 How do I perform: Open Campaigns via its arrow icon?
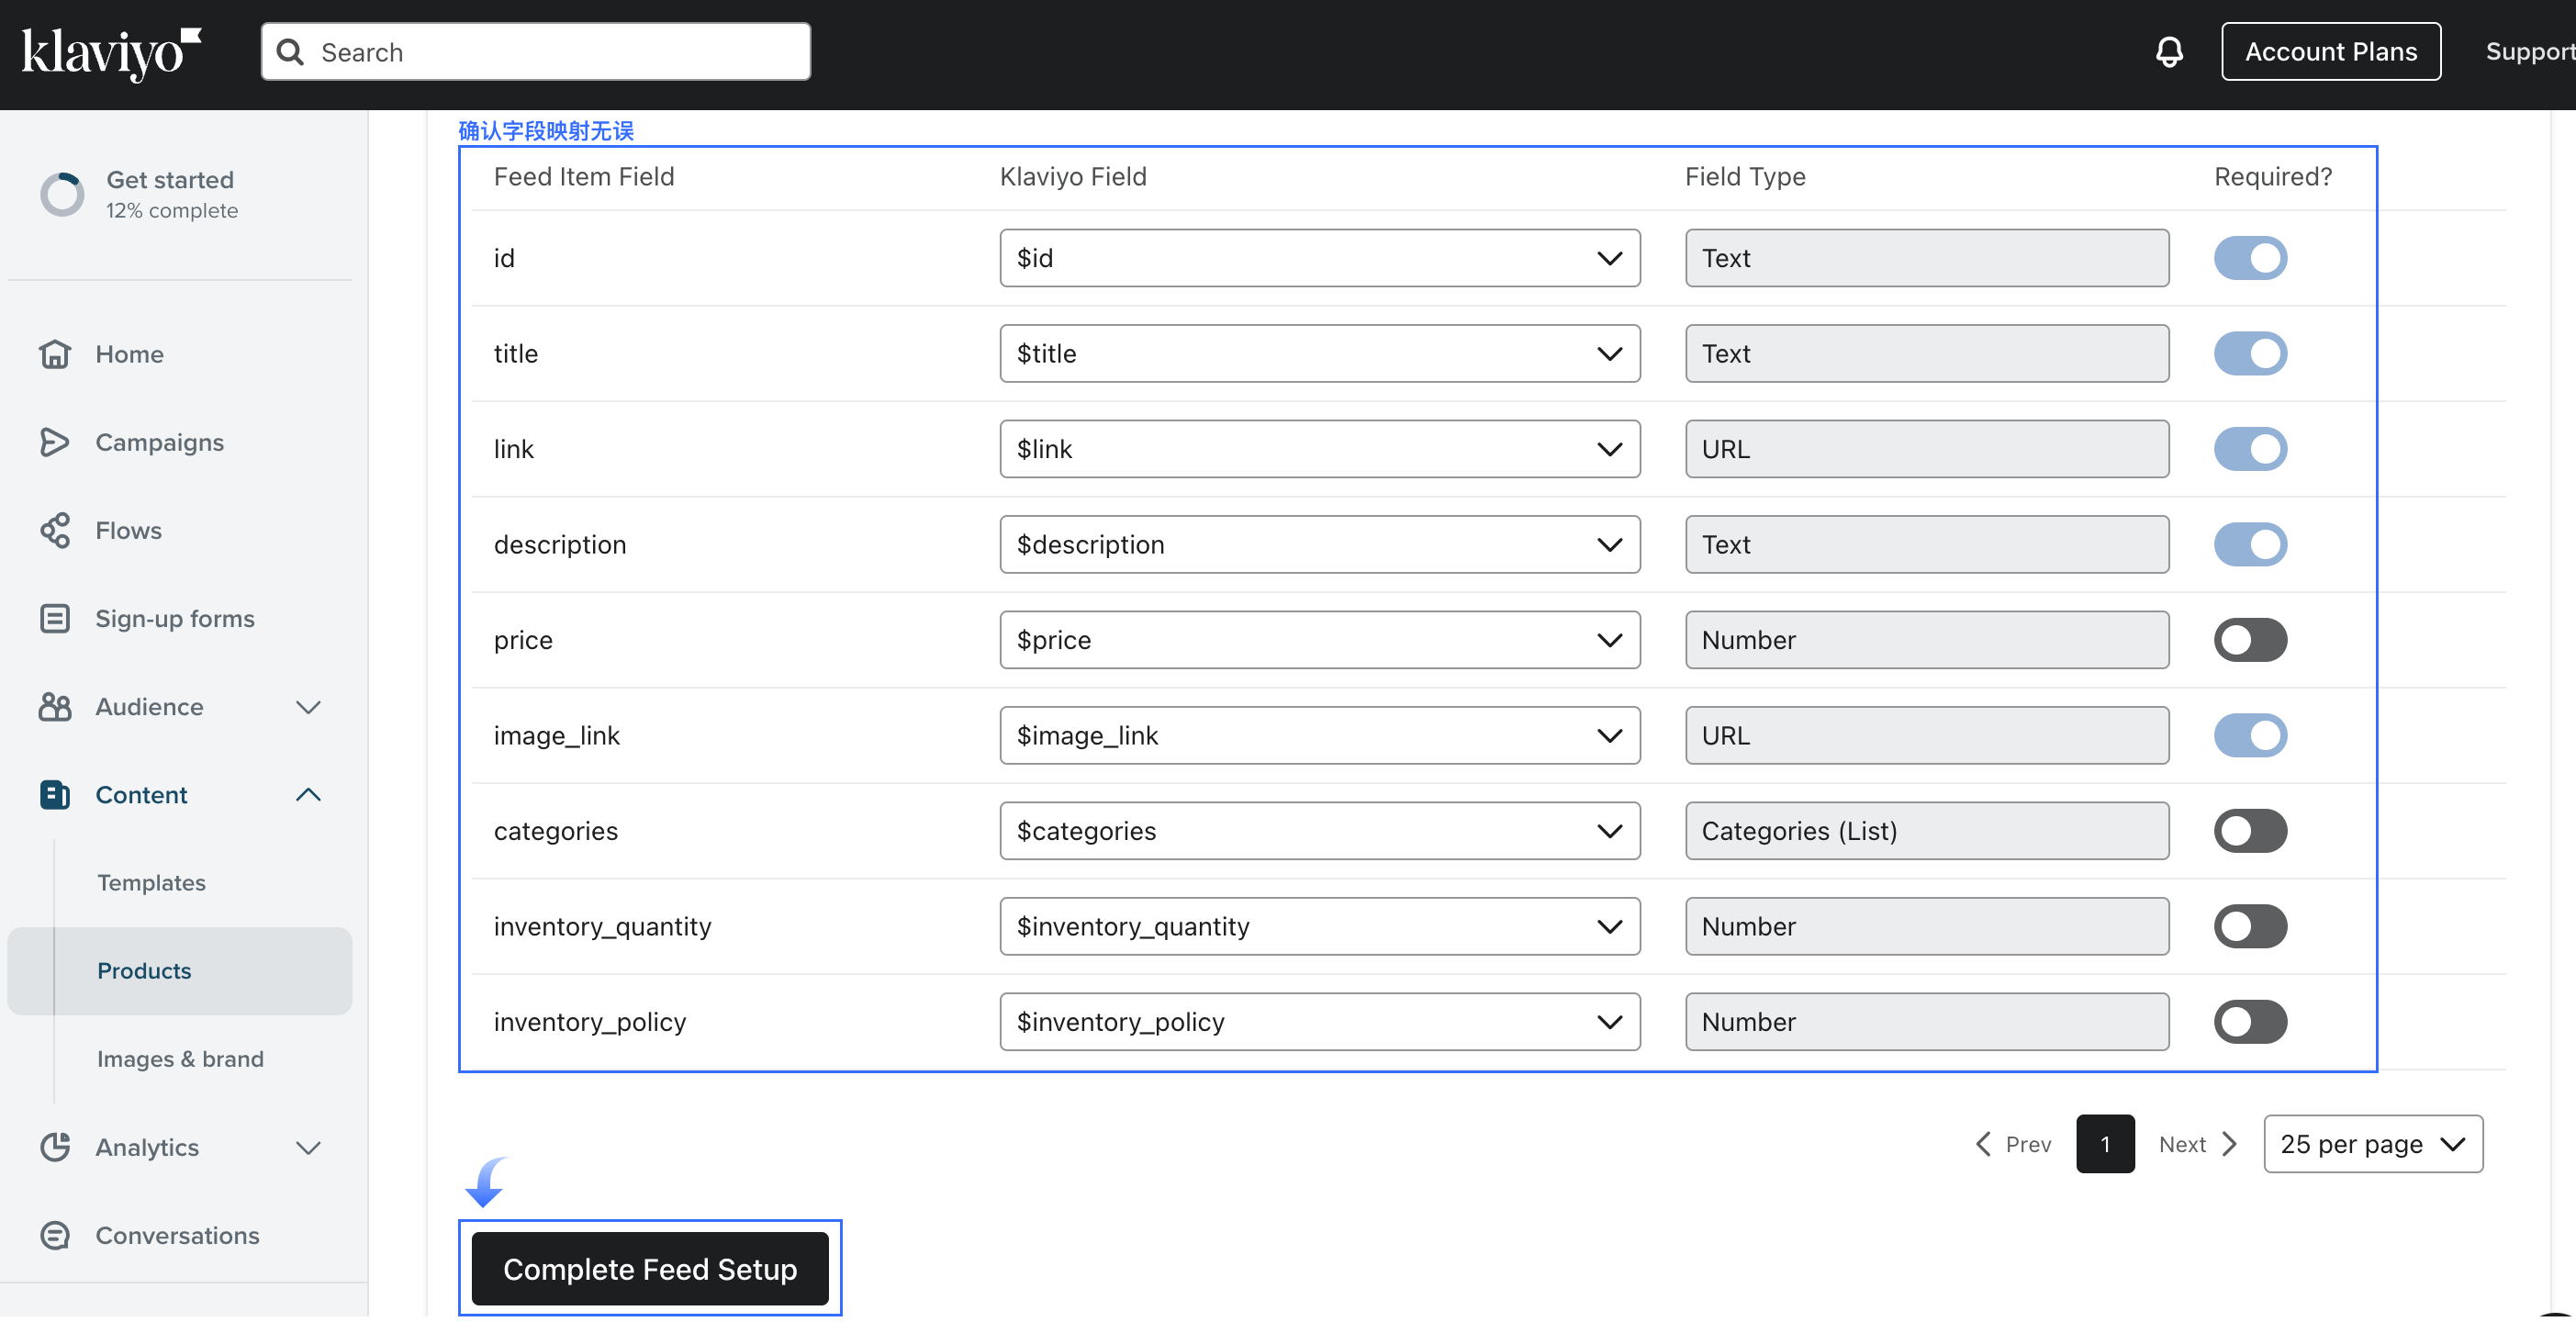[x=55, y=442]
